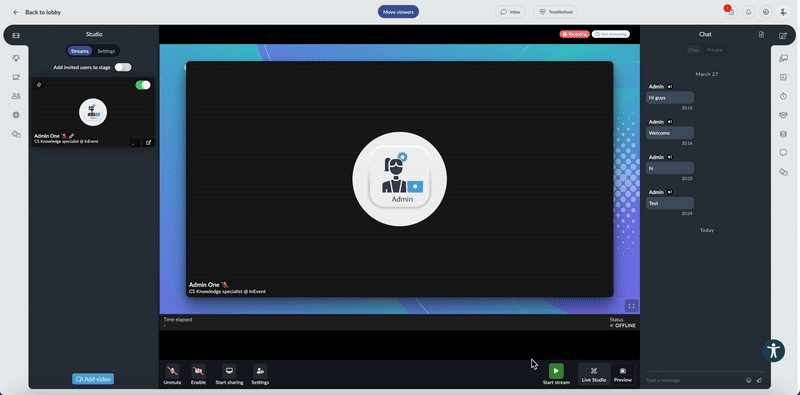Click the speaker icon beside 'Test' sender

click(x=670, y=192)
